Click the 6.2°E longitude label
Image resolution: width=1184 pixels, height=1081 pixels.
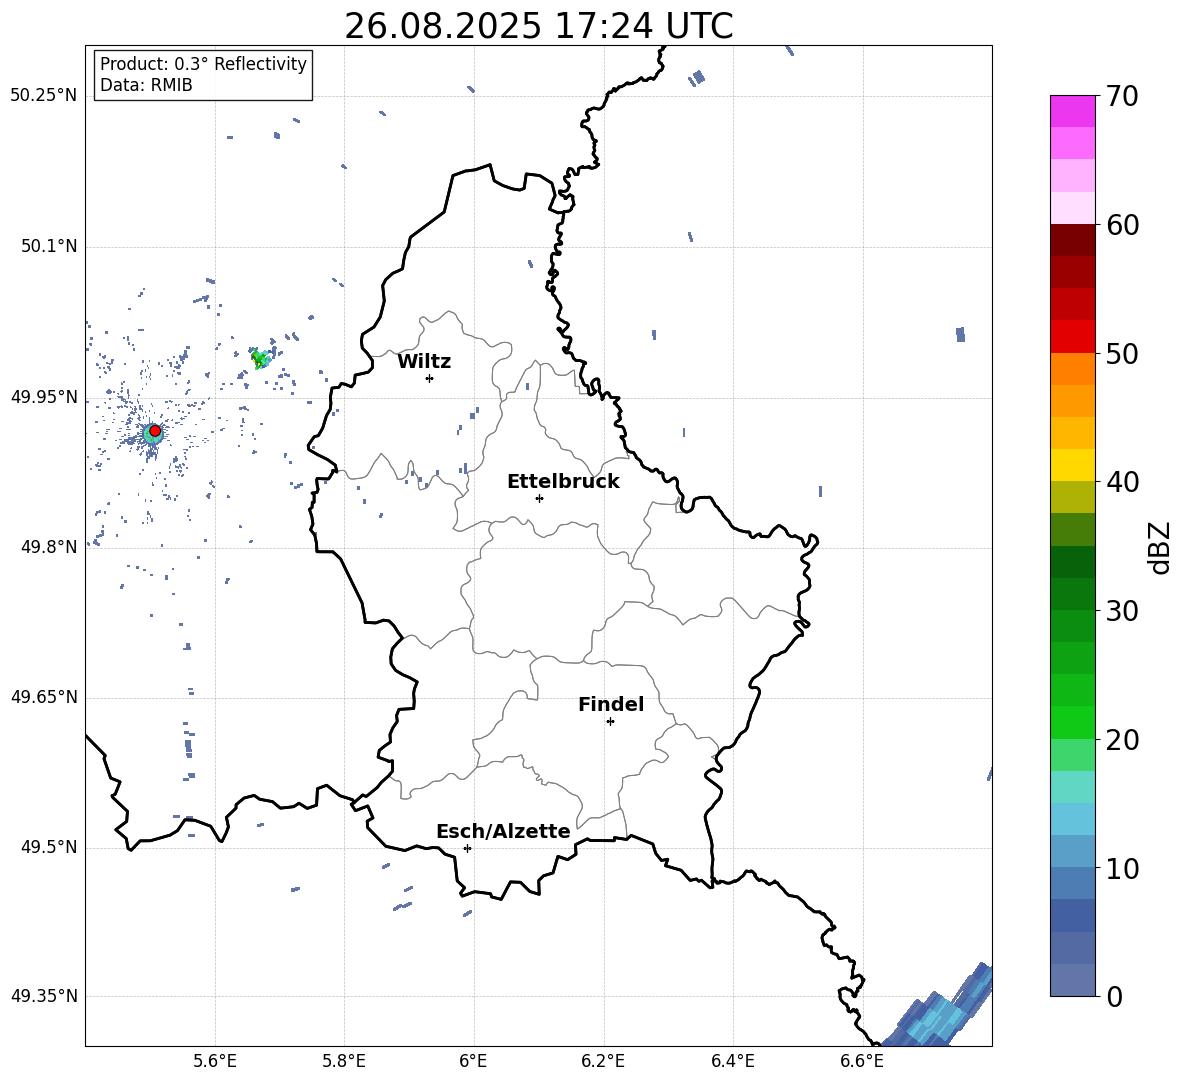tap(603, 1062)
